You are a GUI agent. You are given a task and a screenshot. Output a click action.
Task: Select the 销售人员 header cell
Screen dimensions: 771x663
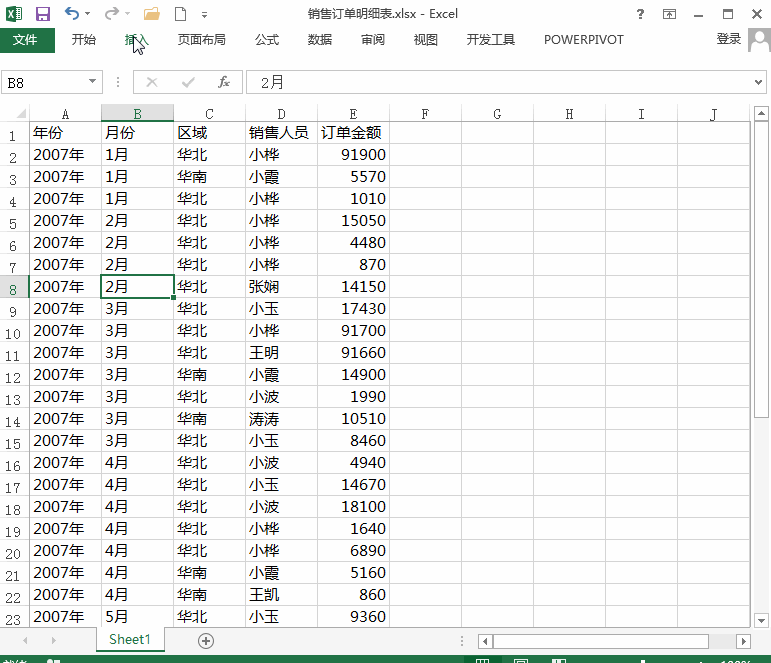[281, 132]
